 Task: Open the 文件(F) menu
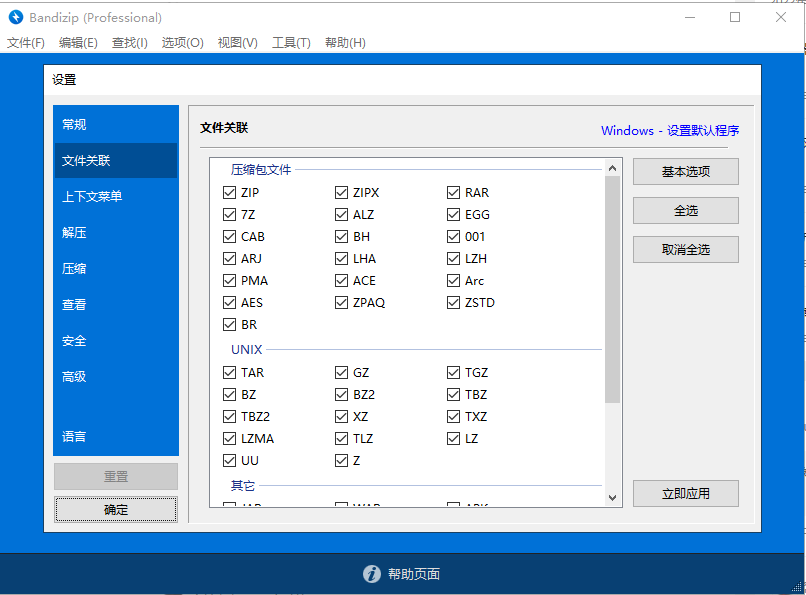point(26,43)
